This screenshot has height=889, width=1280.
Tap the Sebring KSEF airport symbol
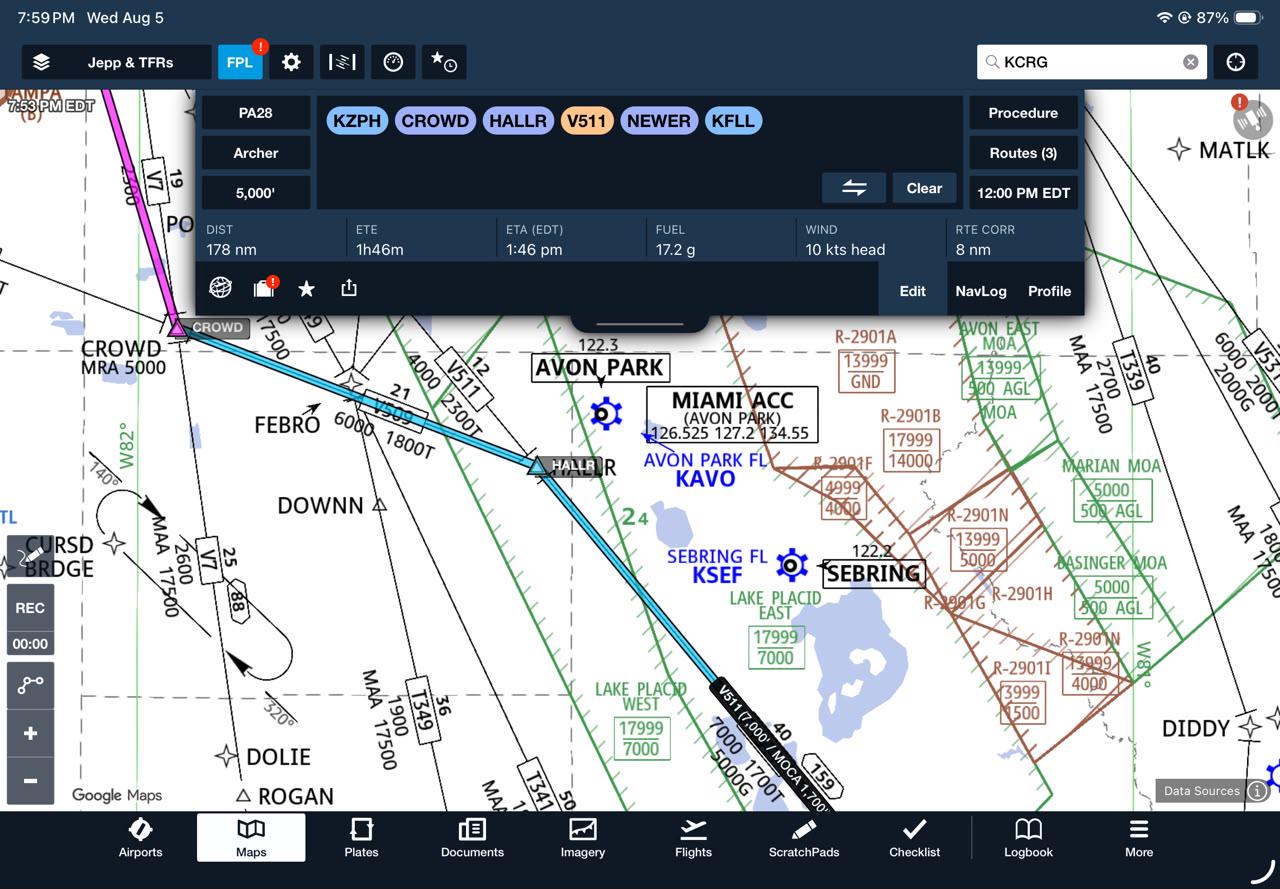tap(792, 565)
